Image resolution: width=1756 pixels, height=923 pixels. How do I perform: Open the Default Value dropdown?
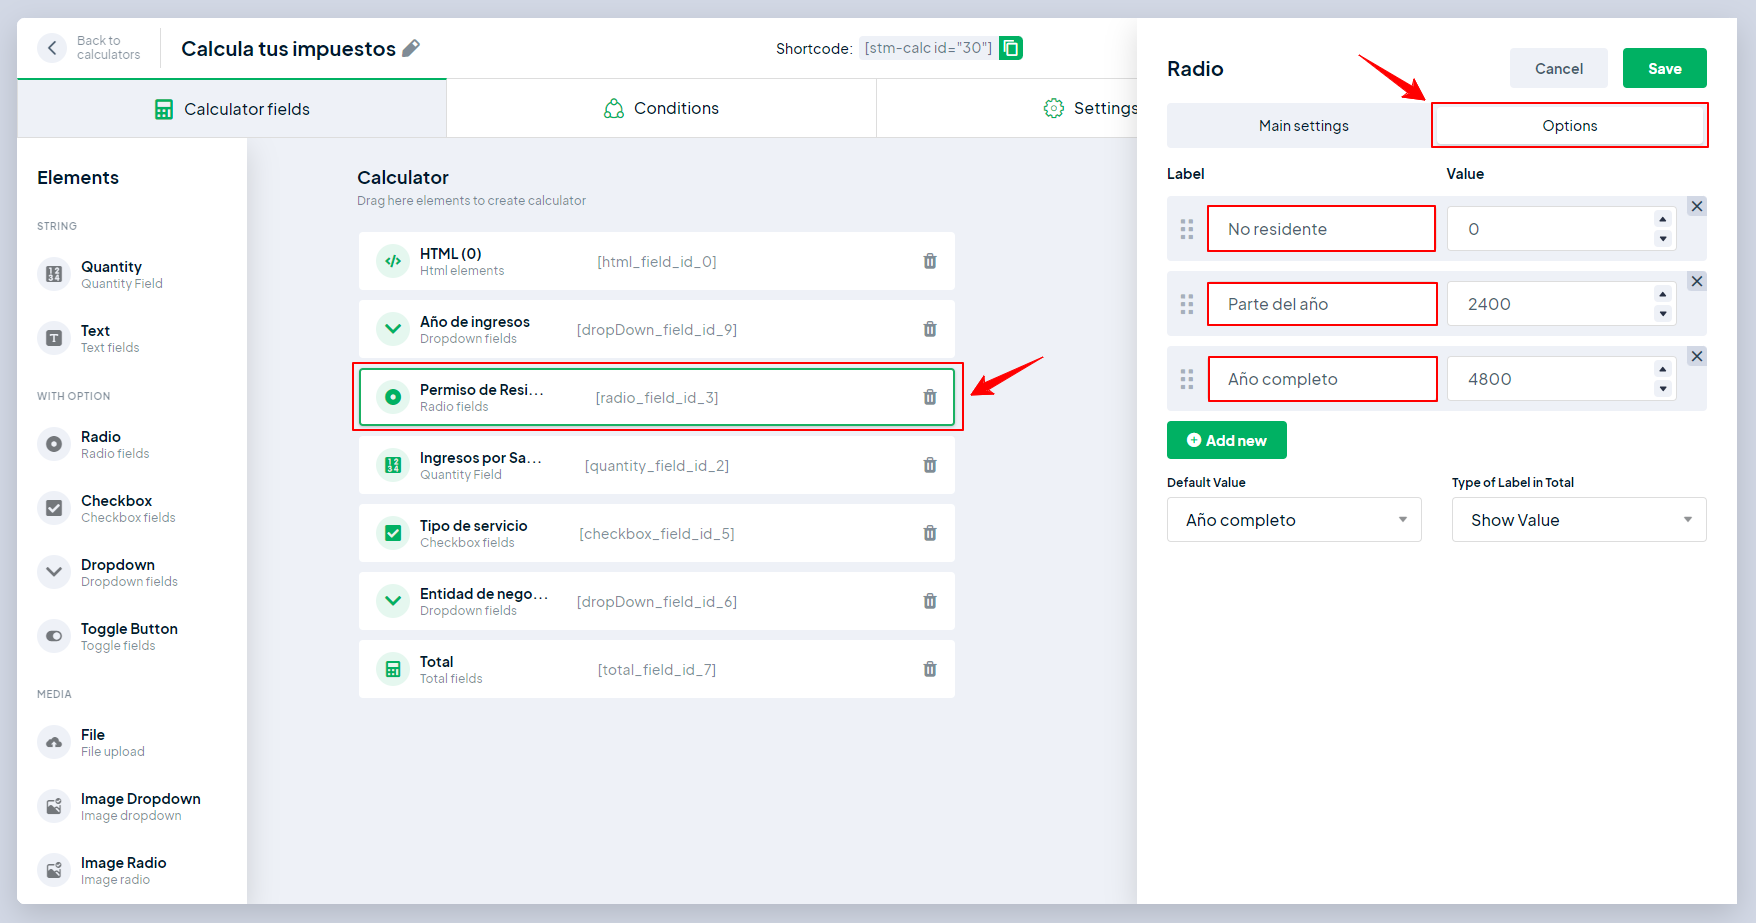(1294, 520)
